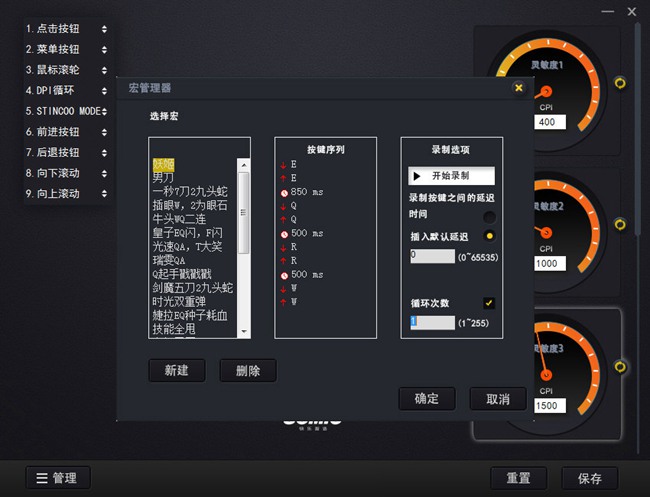
Task: Click the 新建 button
Action: pos(177,370)
